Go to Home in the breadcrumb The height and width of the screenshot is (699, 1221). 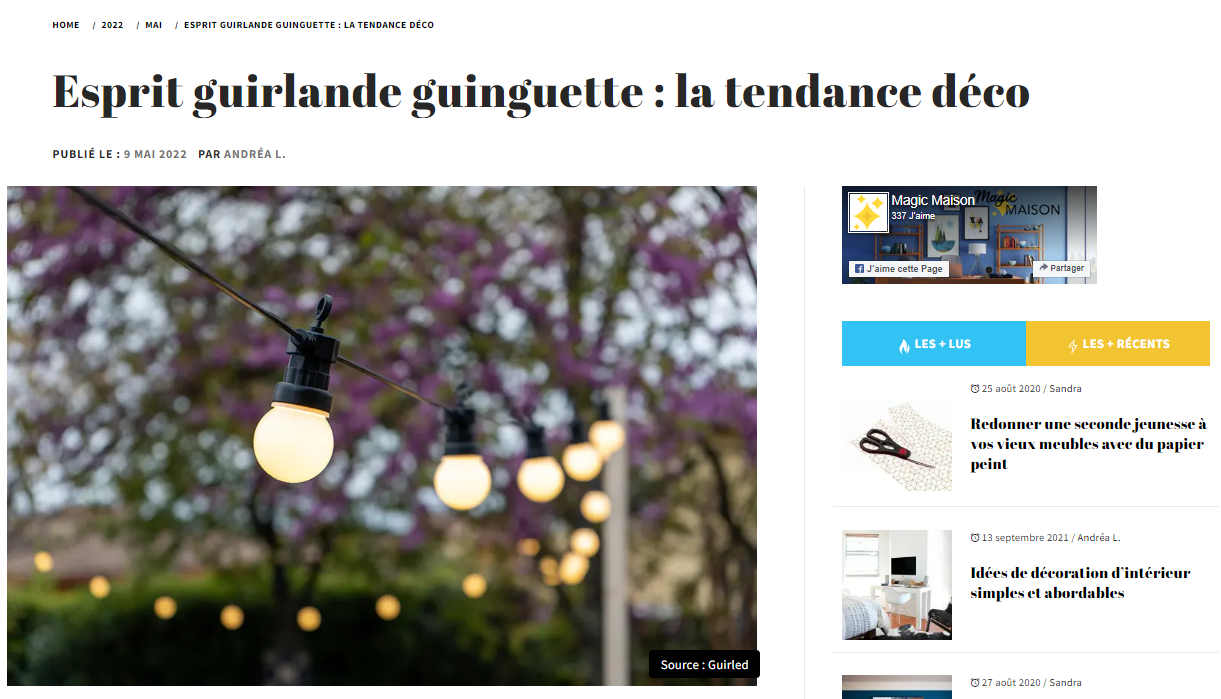pyautogui.click(x=66, y=25)
